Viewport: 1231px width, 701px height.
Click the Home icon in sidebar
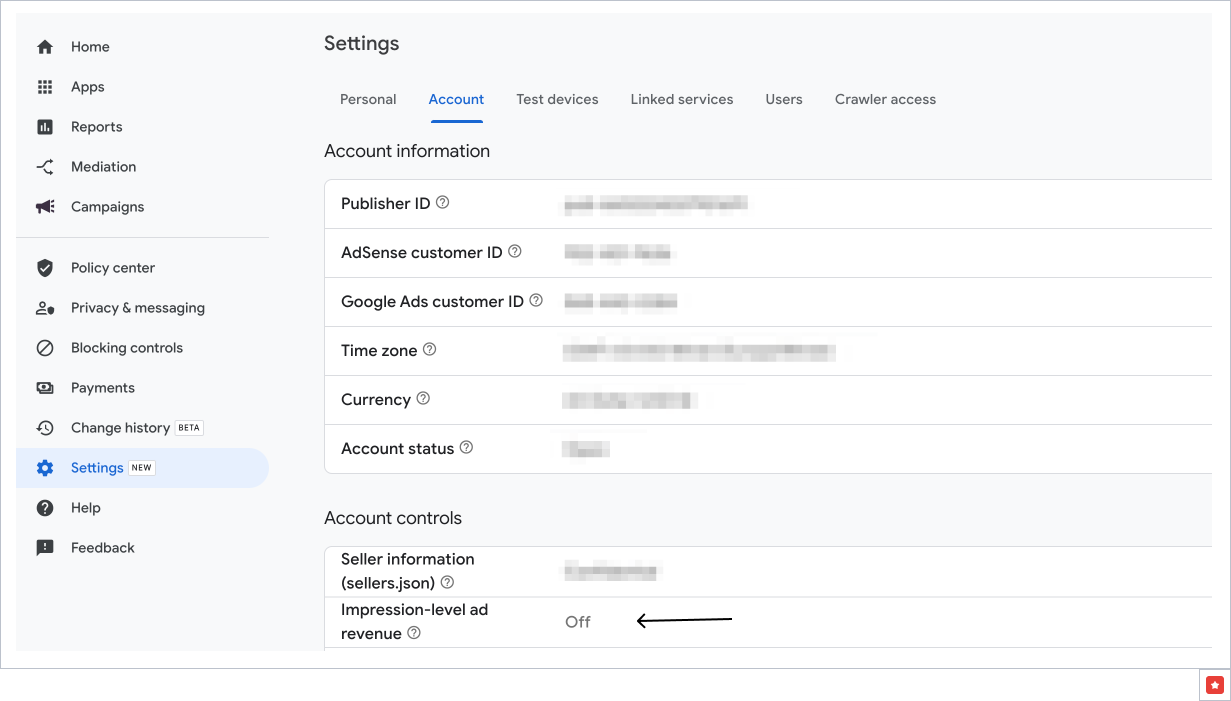45,47
